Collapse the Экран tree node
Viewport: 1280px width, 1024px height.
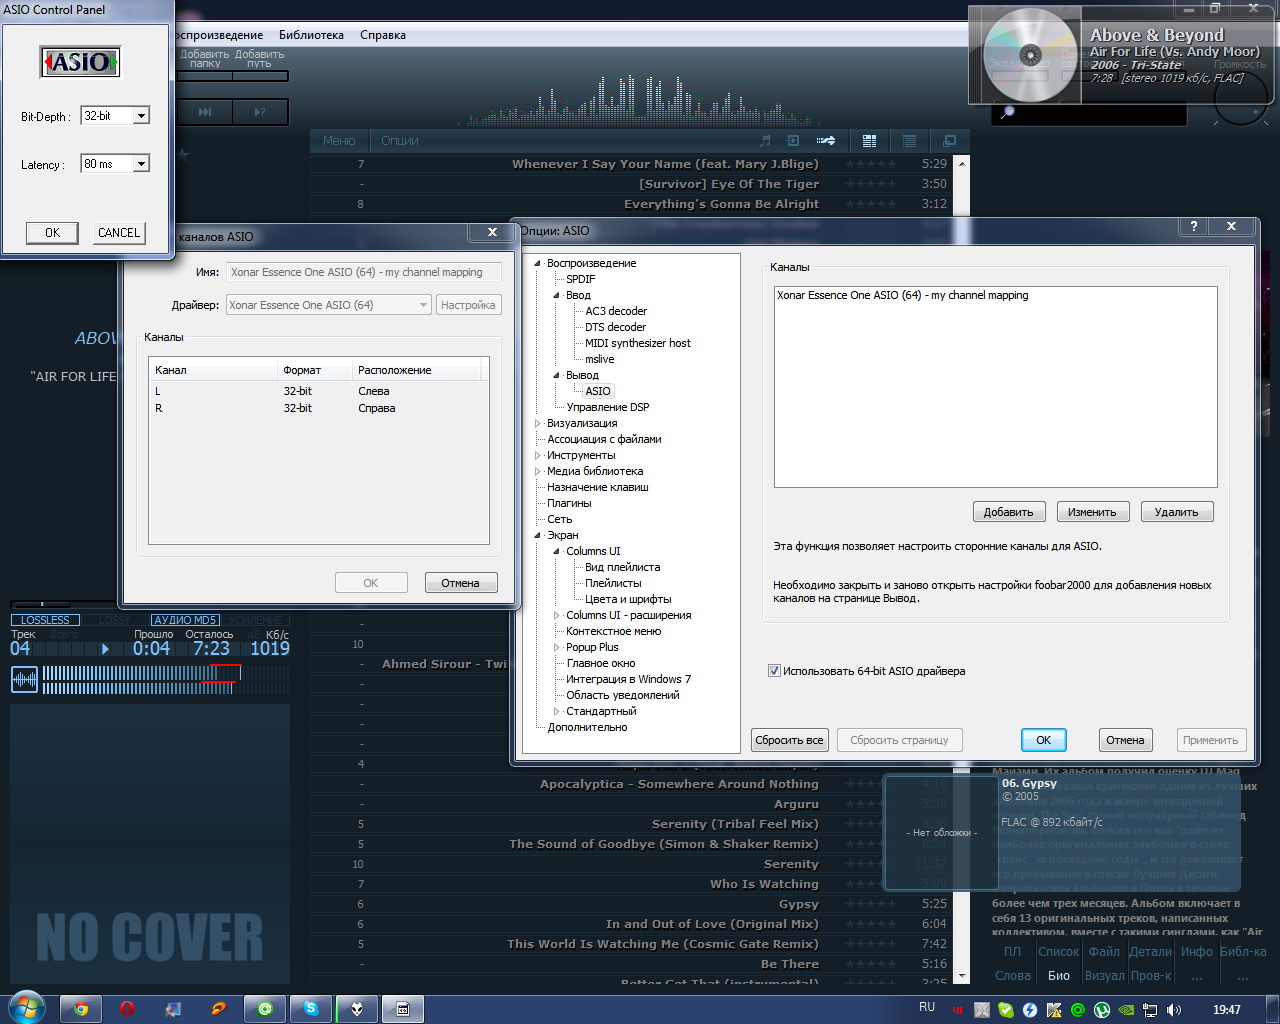coord(538,535)
